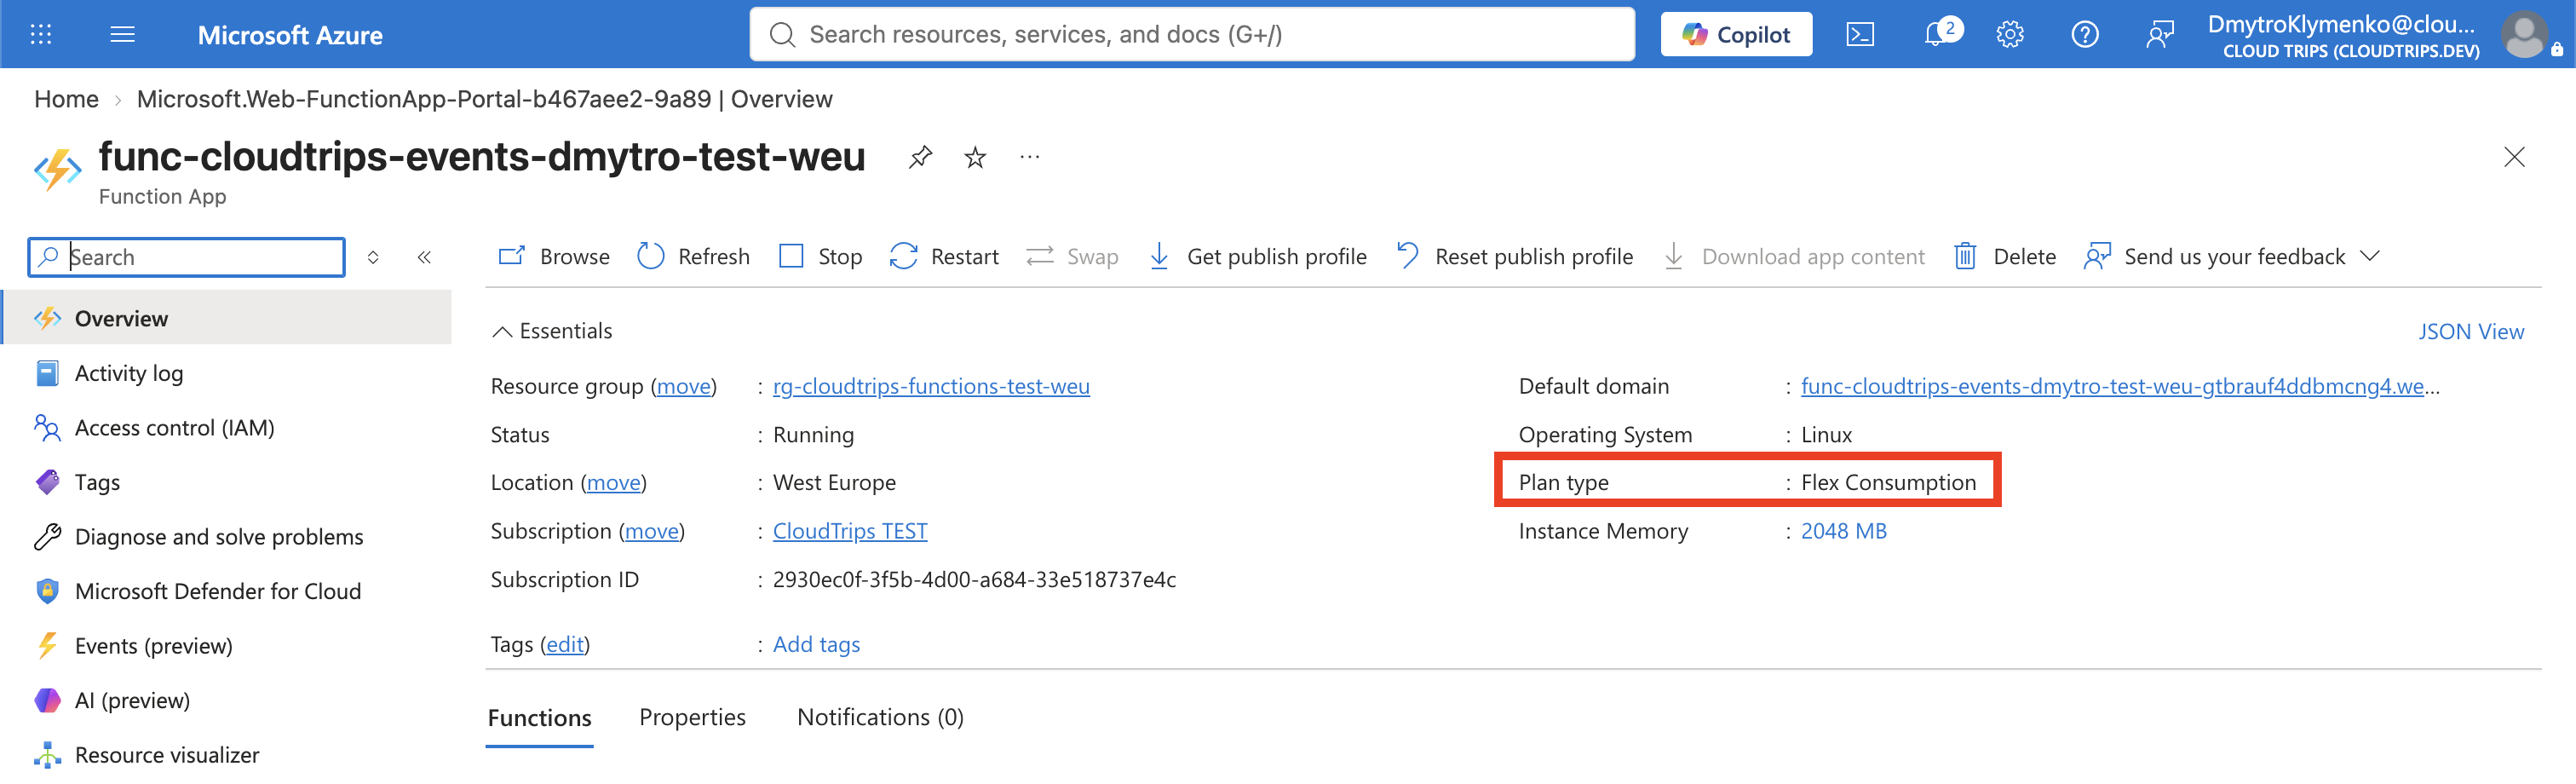Viewport: 2576px width, 784px height.
Task: Select the Subscription ID value text
Action: (974, 580)
